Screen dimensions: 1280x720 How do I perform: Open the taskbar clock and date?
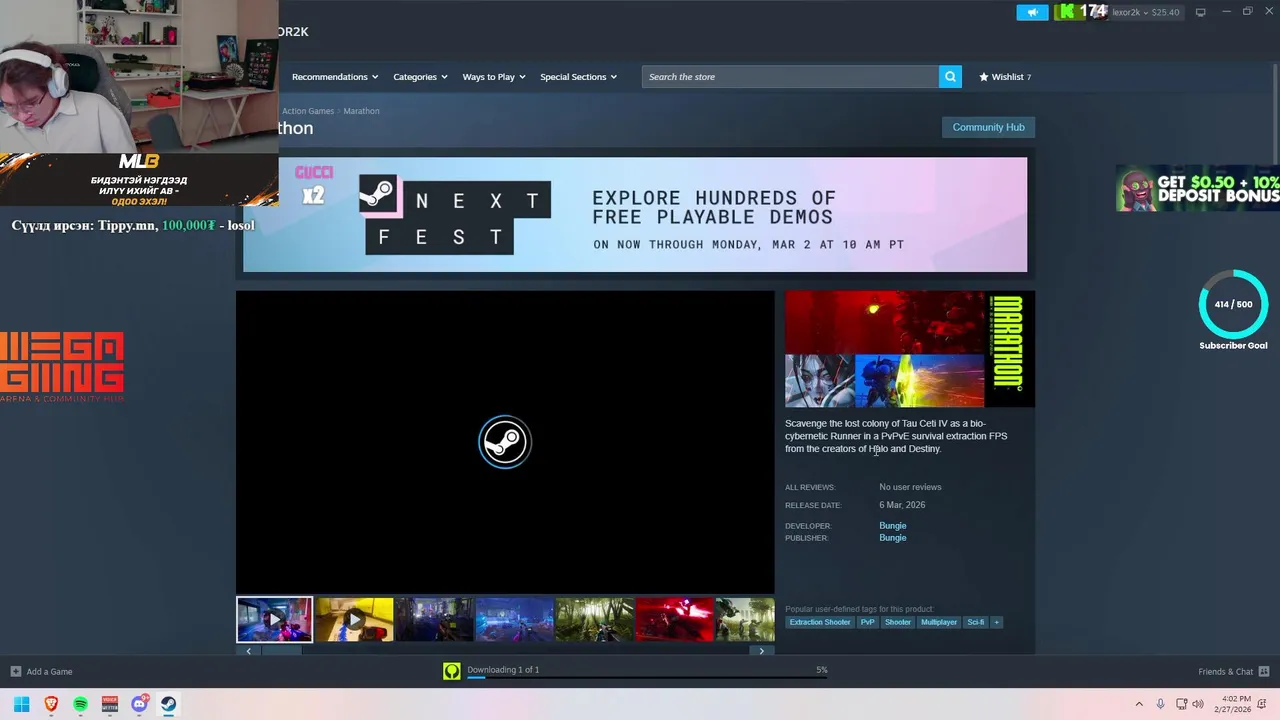[x=1232, y=704]
